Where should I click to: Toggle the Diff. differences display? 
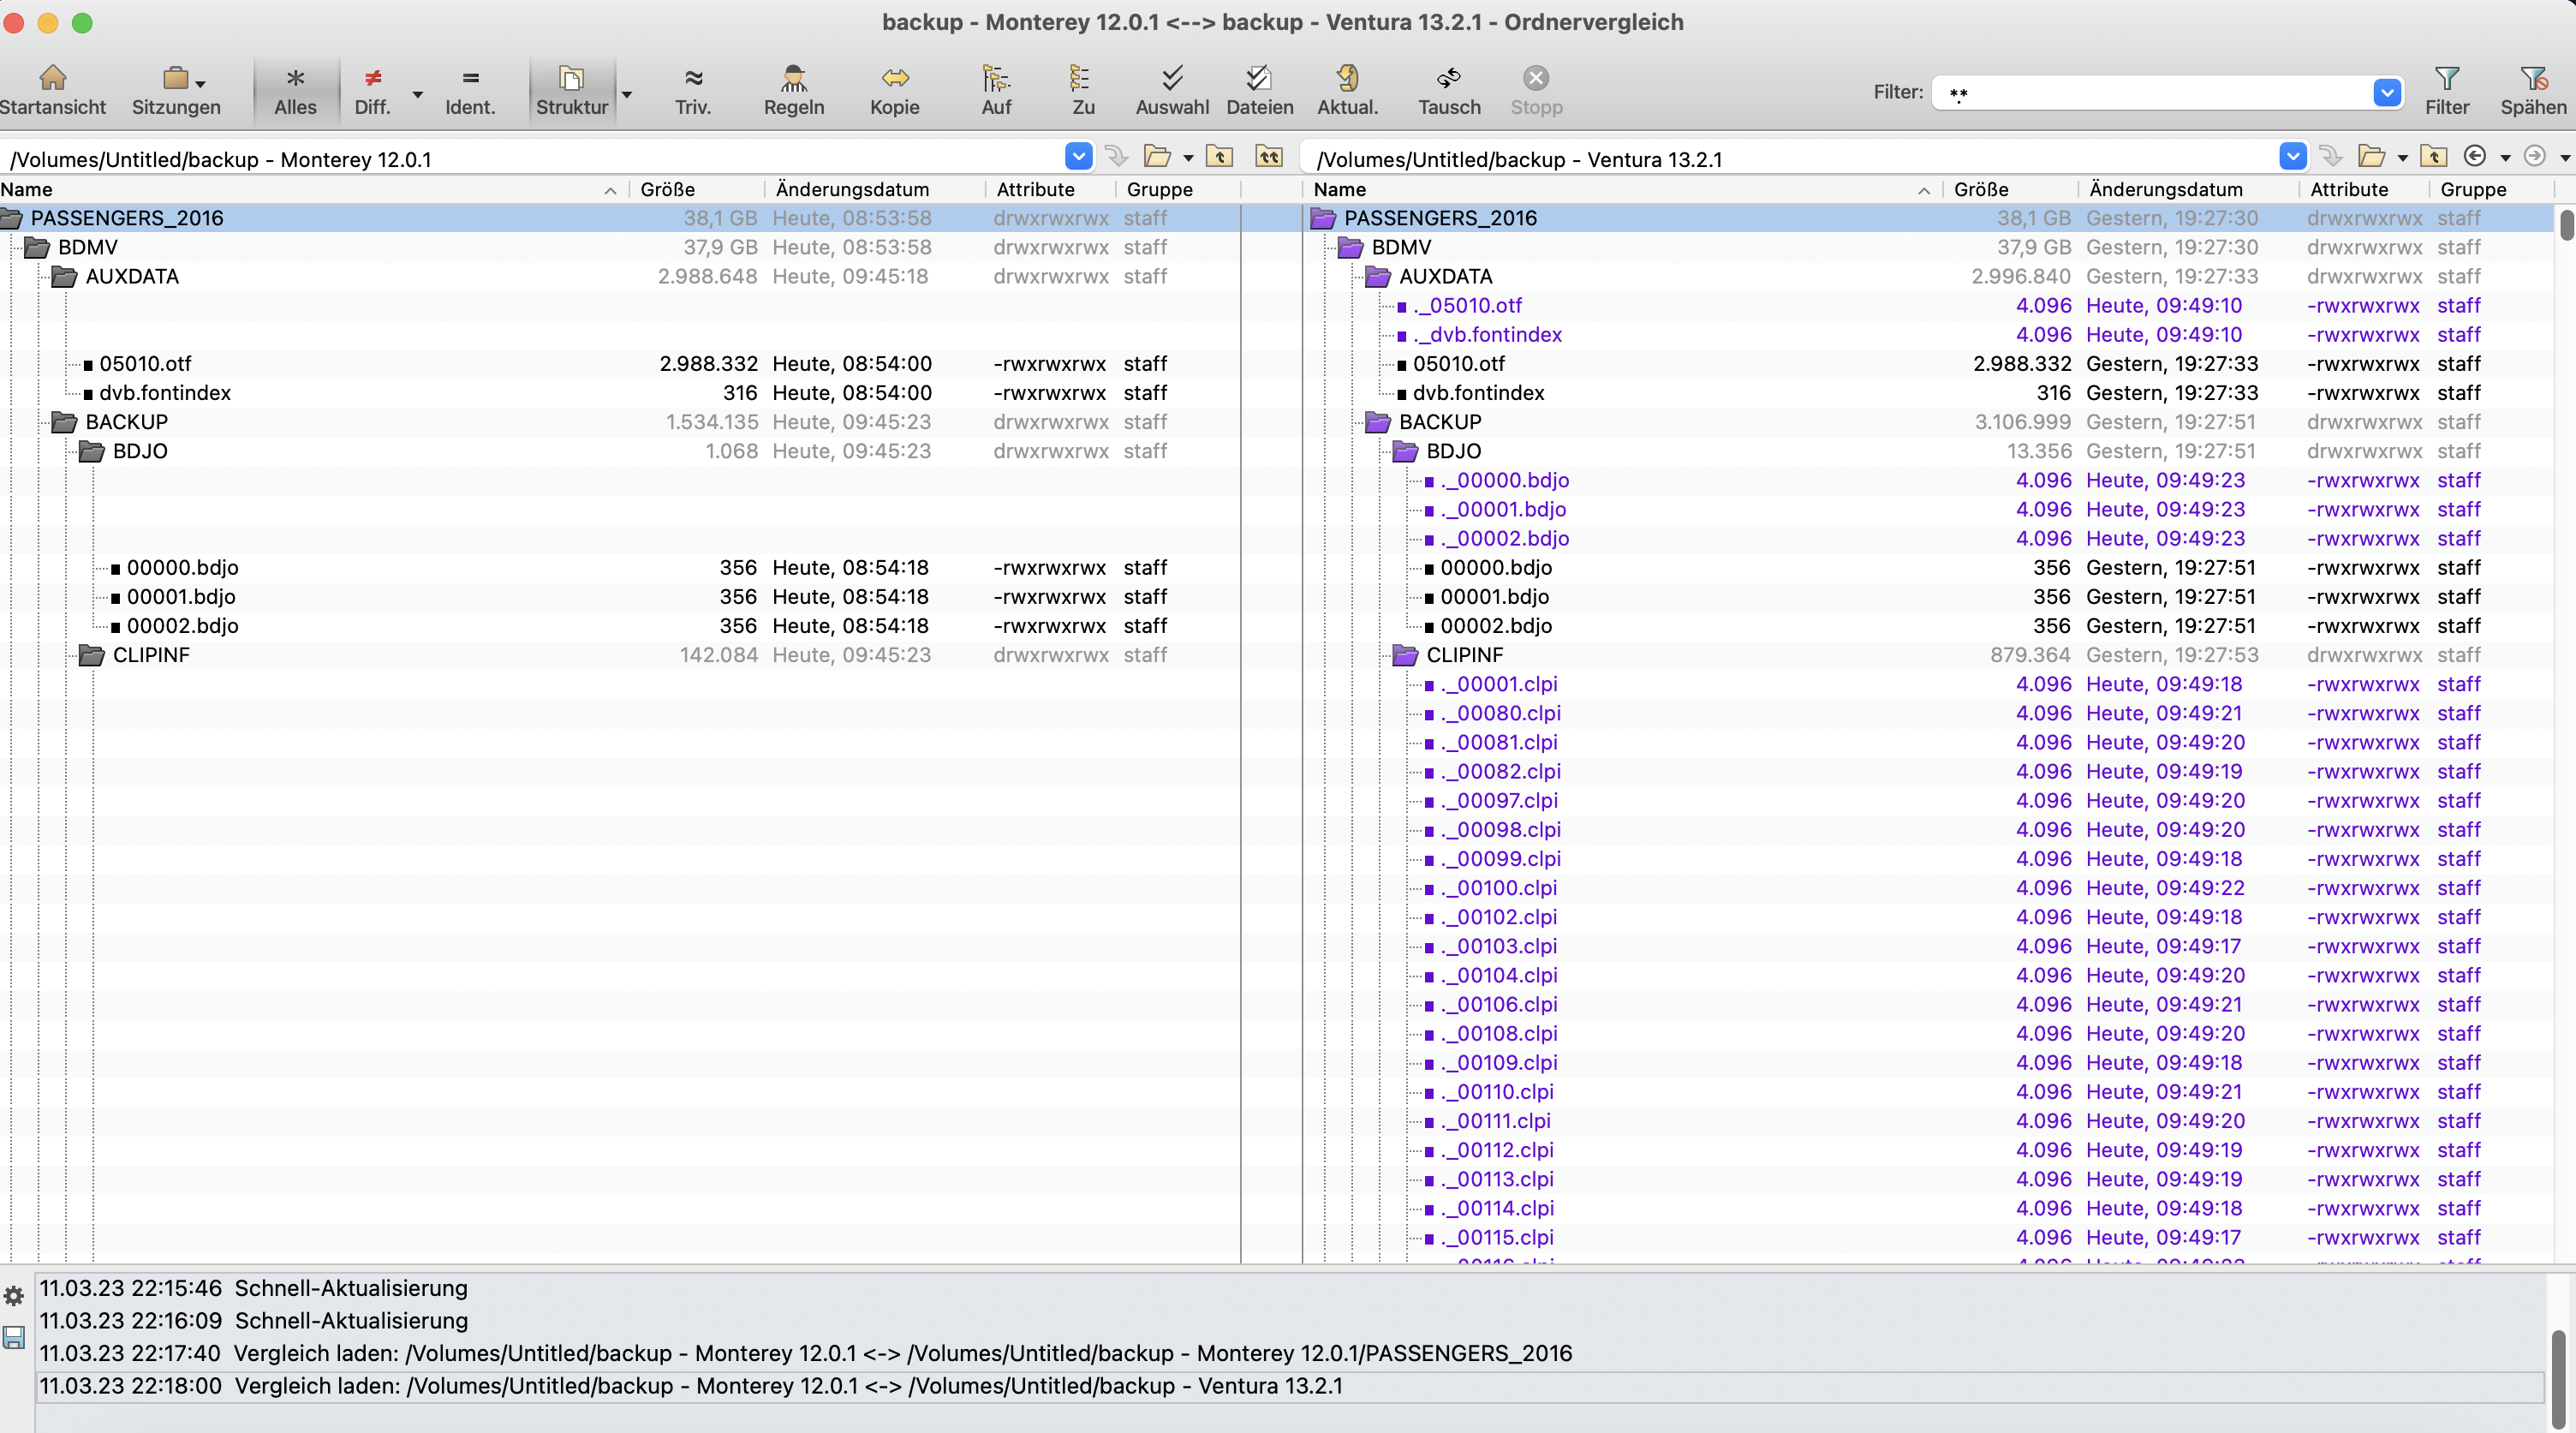(373, 78)
